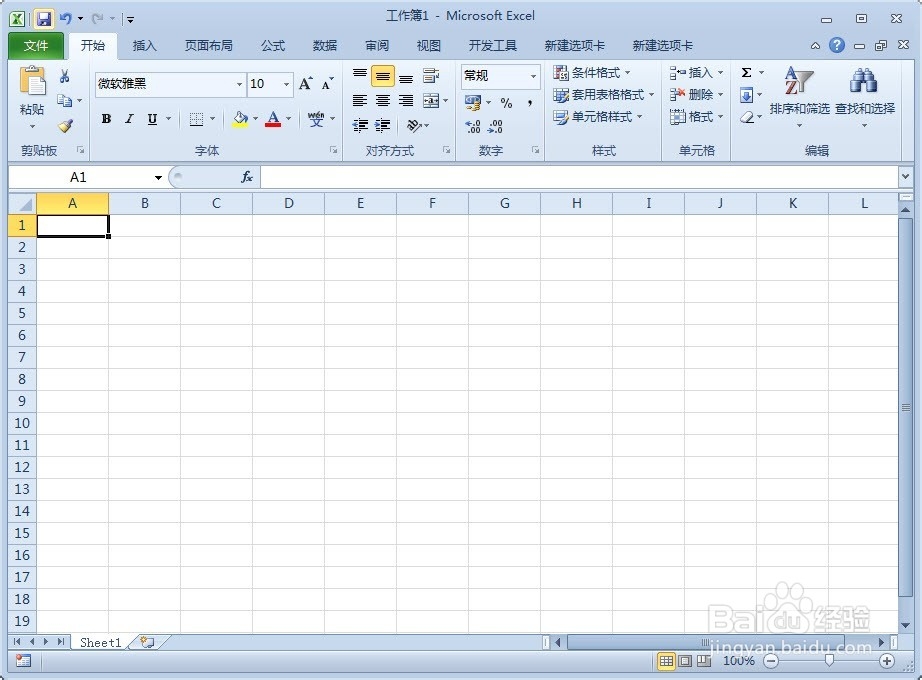Click Increase Decimal icon
The image size is (922, 680).
click(x=473, y=126)
